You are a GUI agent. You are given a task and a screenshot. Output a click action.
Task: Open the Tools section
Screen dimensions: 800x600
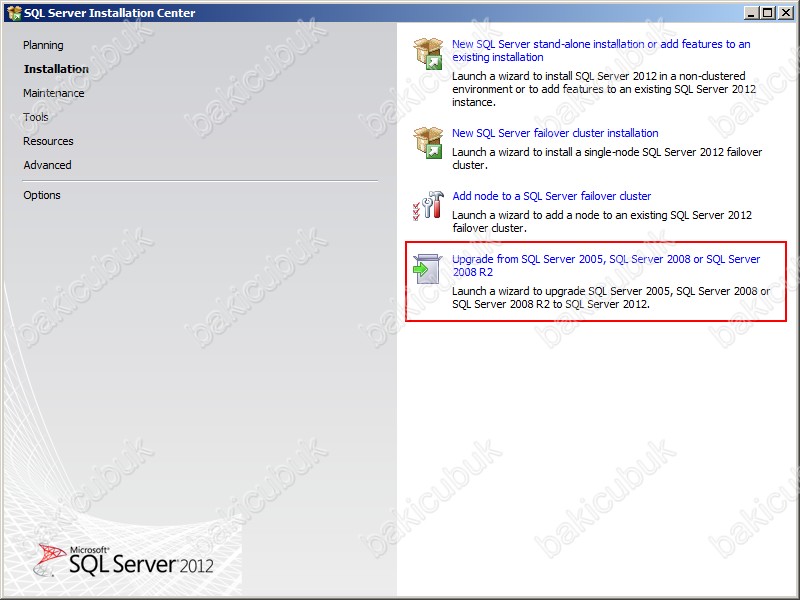pyautogui.click(x=36, y=117)
